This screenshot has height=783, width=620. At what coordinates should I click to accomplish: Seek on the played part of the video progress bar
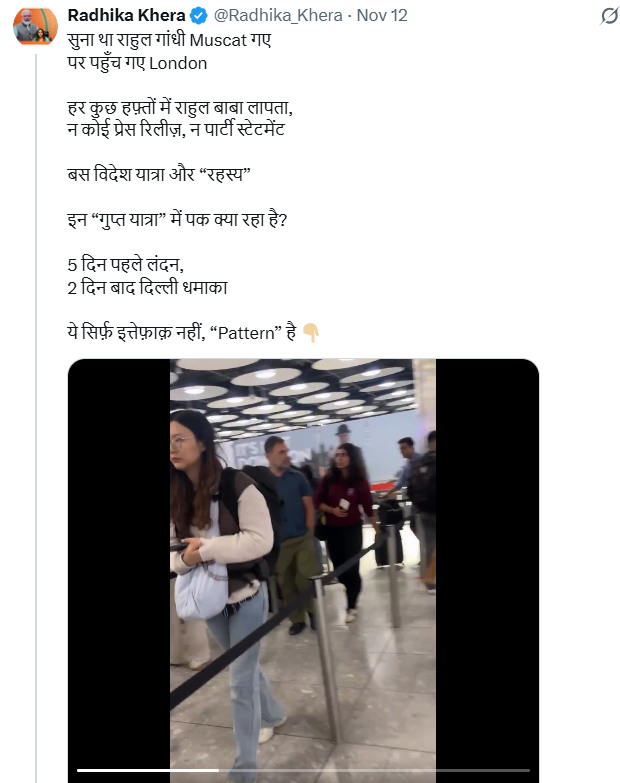click(148, 770)
